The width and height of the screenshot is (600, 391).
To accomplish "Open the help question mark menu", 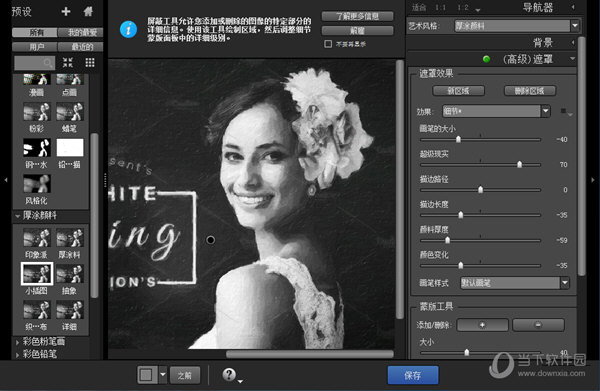I will point(231,375).
